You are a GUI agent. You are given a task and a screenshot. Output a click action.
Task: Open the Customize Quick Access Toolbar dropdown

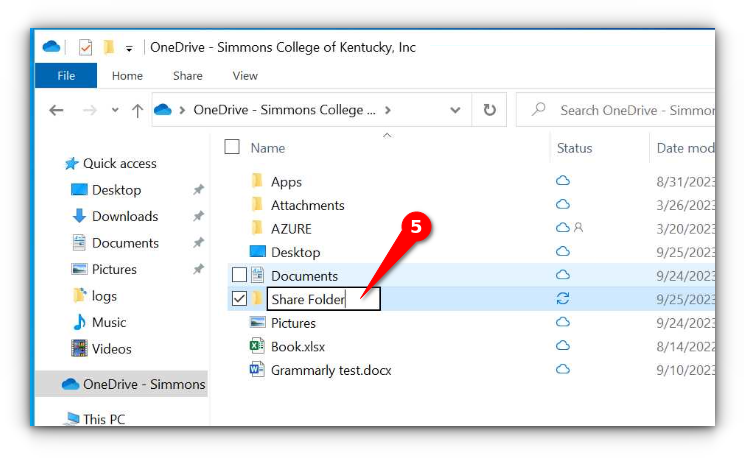[x=129, y=48]
